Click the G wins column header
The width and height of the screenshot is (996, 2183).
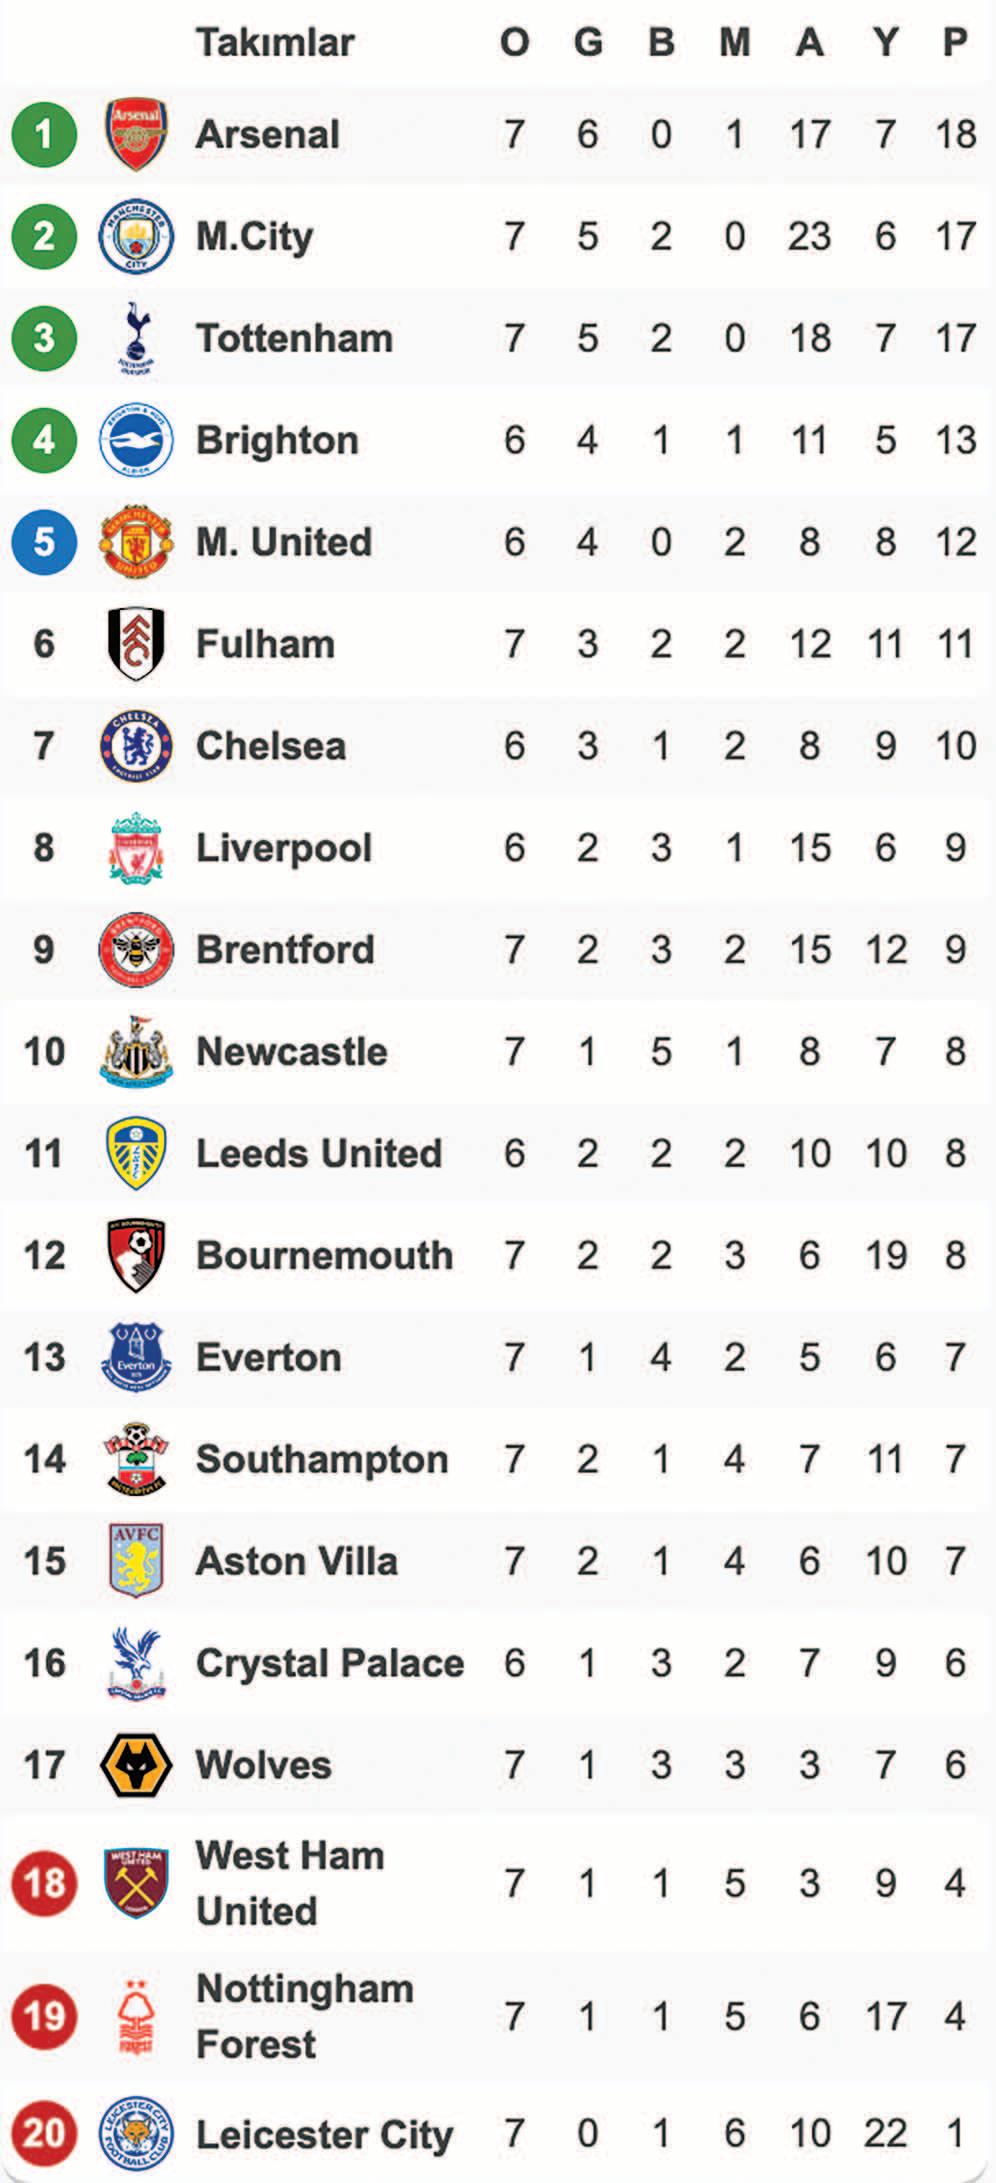tap(588, 43)
